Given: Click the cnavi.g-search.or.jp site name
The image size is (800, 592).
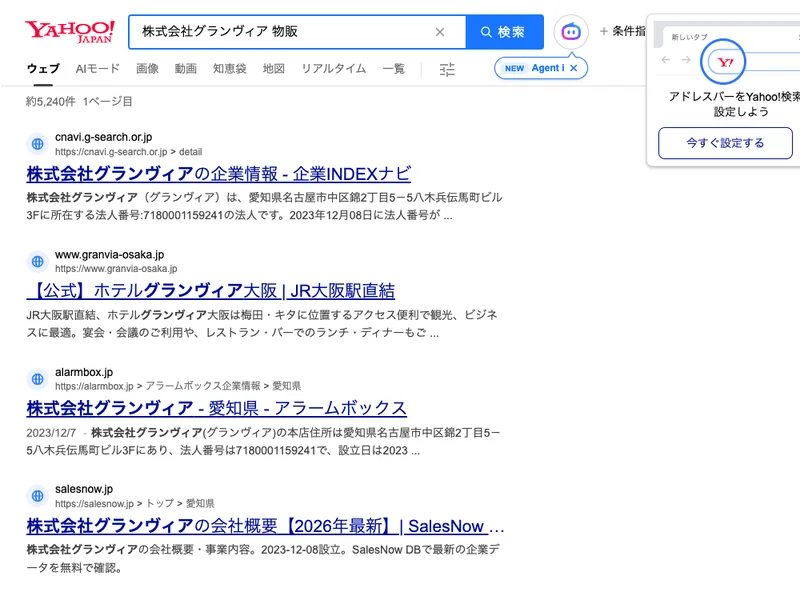Looking at the screenshot, I should pos(104,137).
